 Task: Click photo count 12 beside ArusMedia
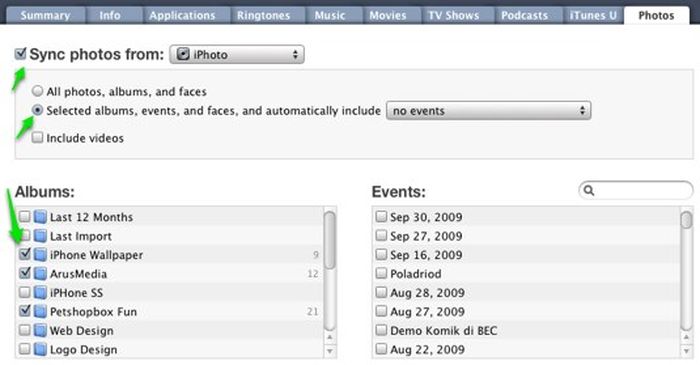tap(313, 274)
